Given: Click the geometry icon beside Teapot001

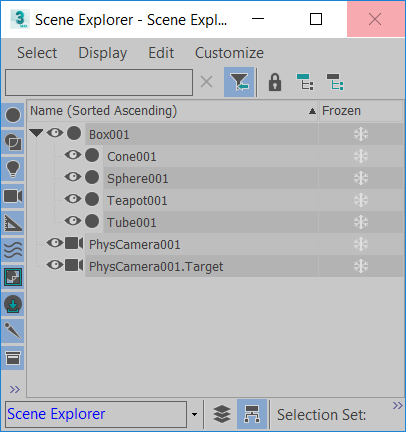Looking at the screenshot, I should [92, 199].
